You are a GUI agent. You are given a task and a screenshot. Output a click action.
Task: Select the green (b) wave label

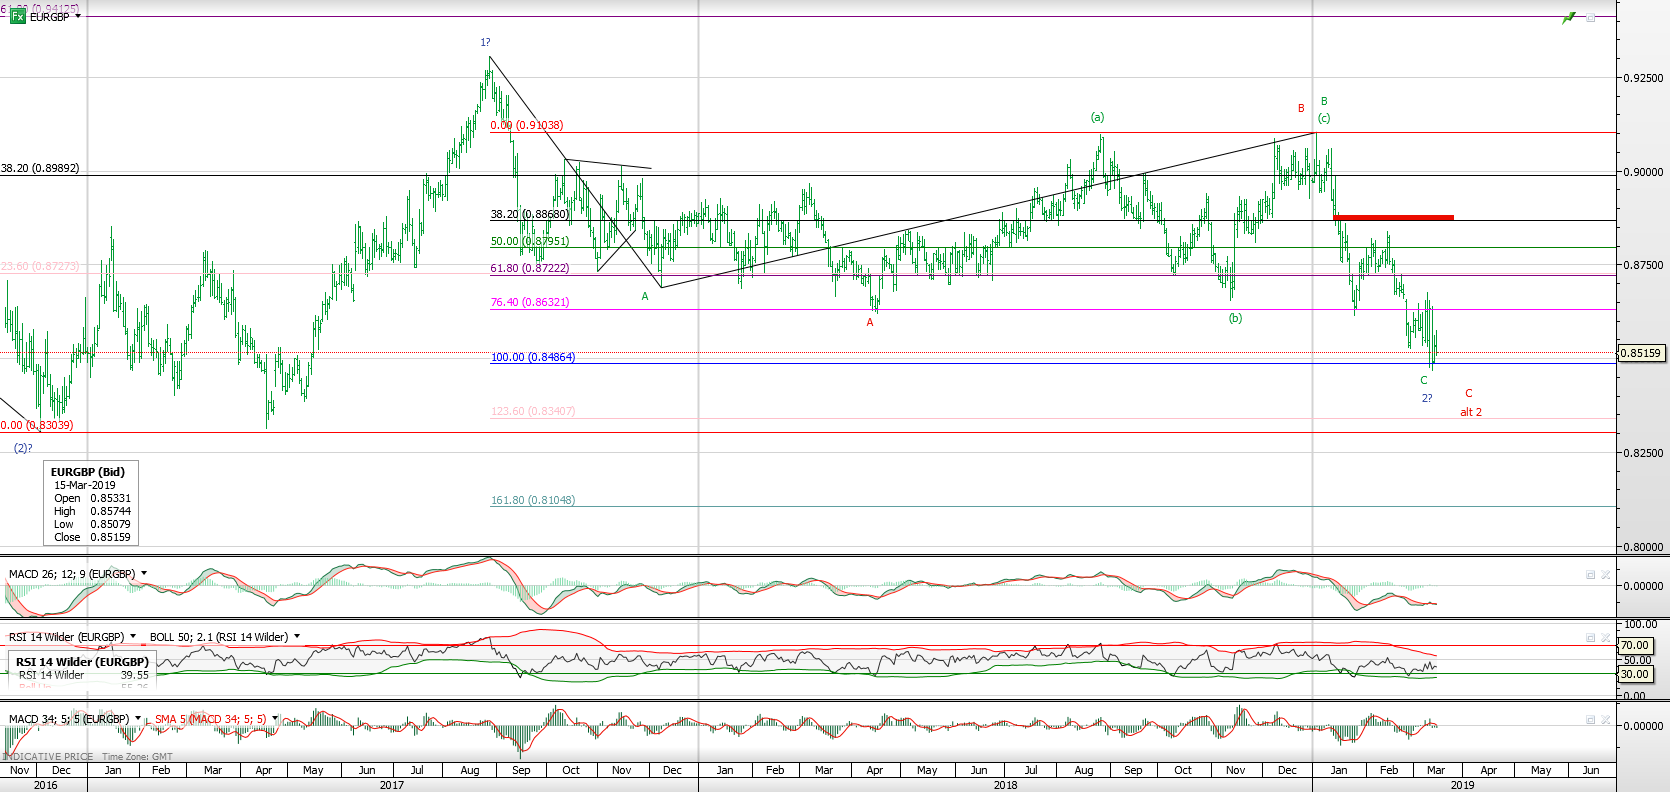[x=1235, y=318]
